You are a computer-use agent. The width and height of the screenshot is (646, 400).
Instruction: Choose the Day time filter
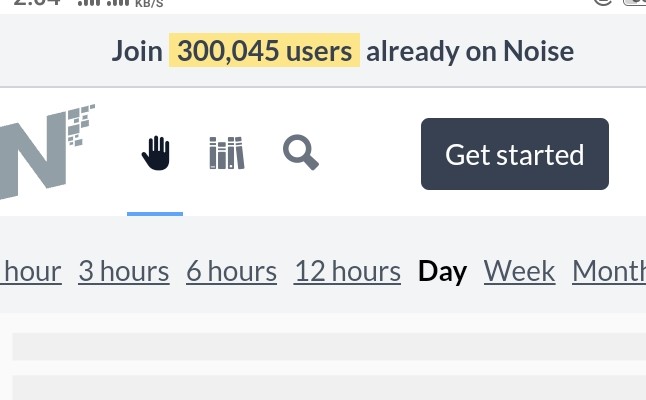point(442,272)
